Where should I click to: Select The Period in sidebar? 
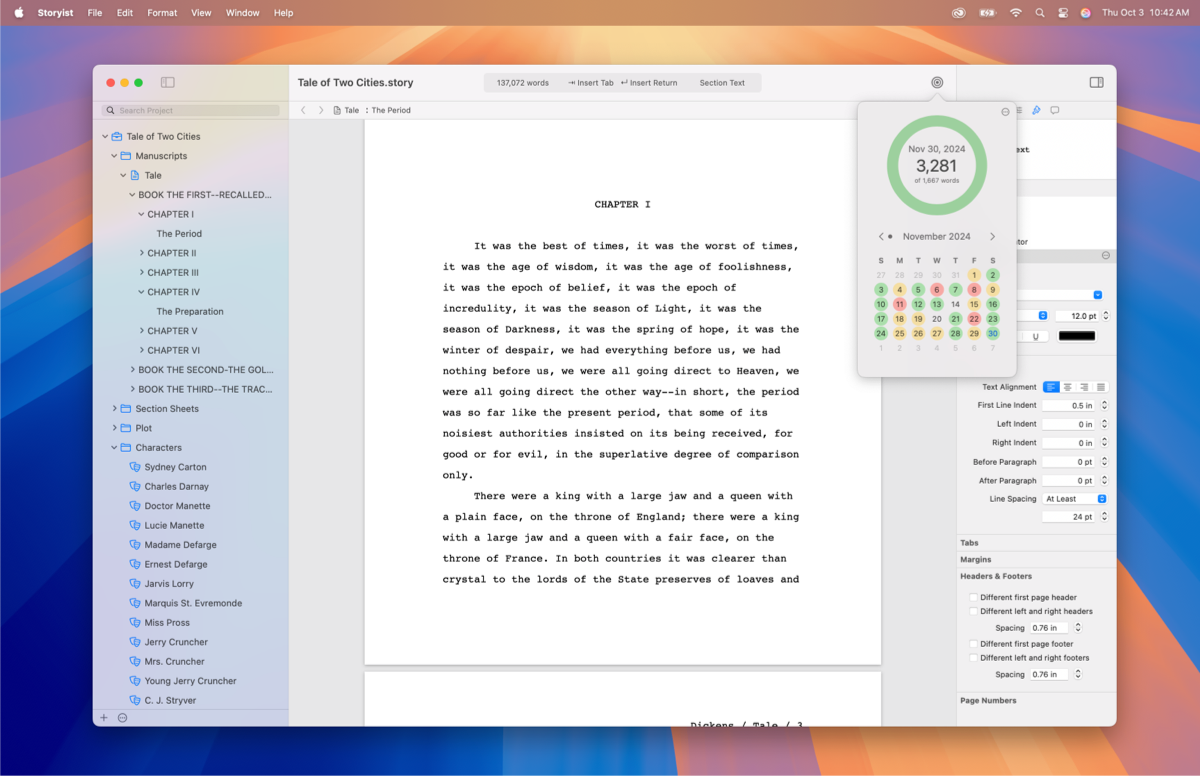179,233
